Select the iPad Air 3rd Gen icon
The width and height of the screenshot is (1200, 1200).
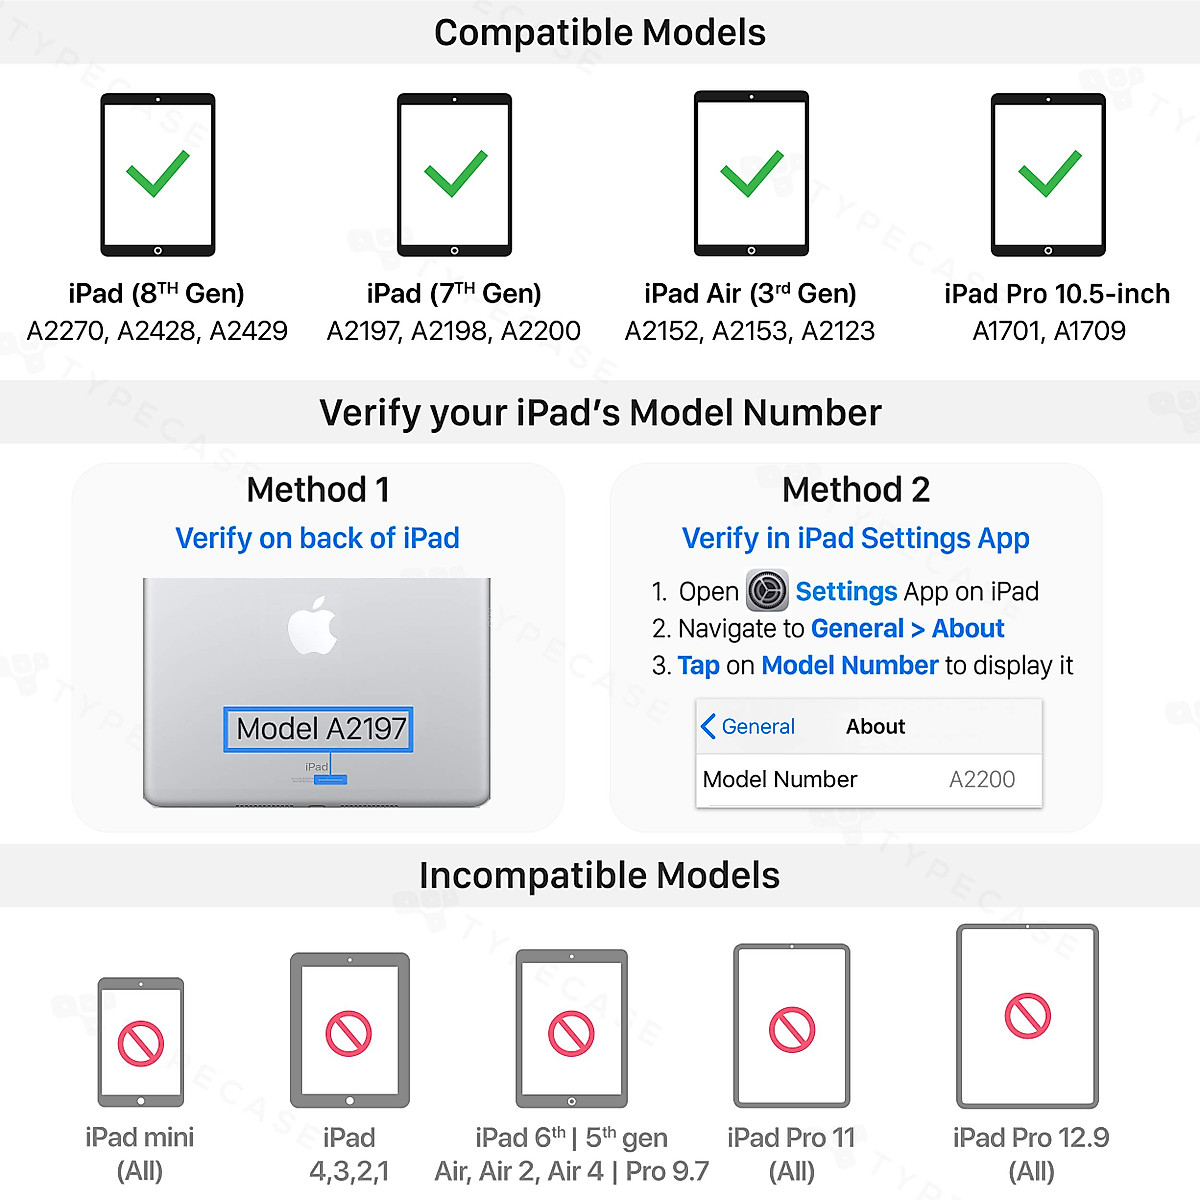pos(751,175)
